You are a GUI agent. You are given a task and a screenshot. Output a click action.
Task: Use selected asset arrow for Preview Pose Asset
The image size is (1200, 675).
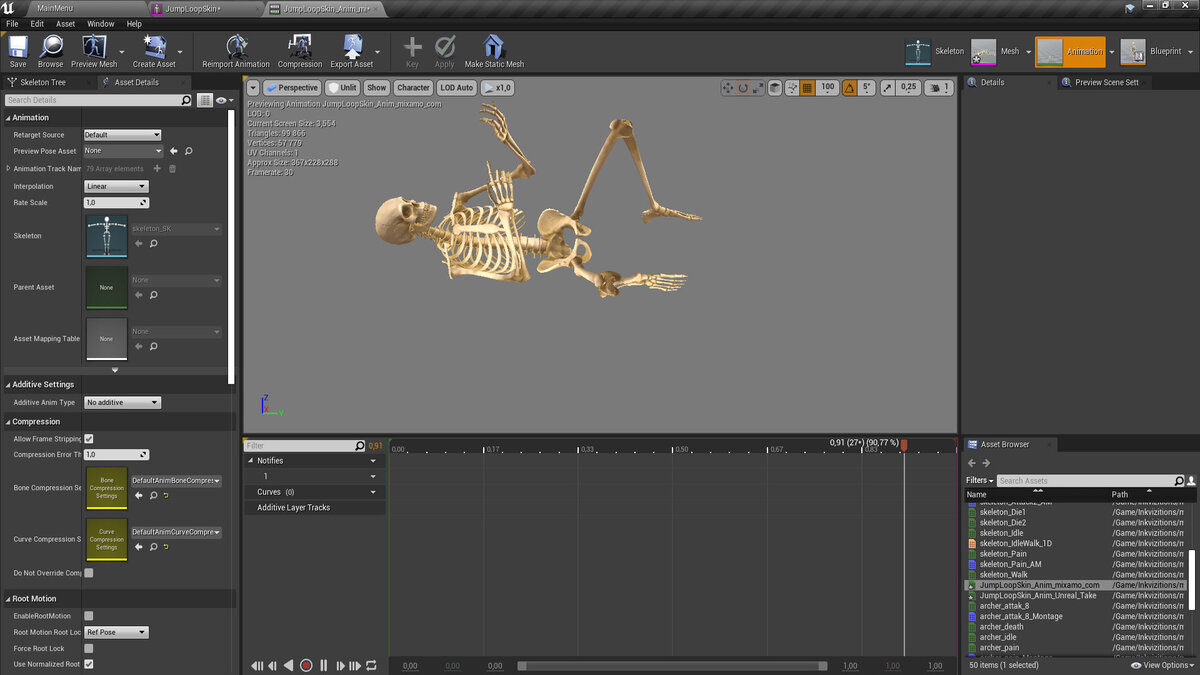tap(174, 151)
